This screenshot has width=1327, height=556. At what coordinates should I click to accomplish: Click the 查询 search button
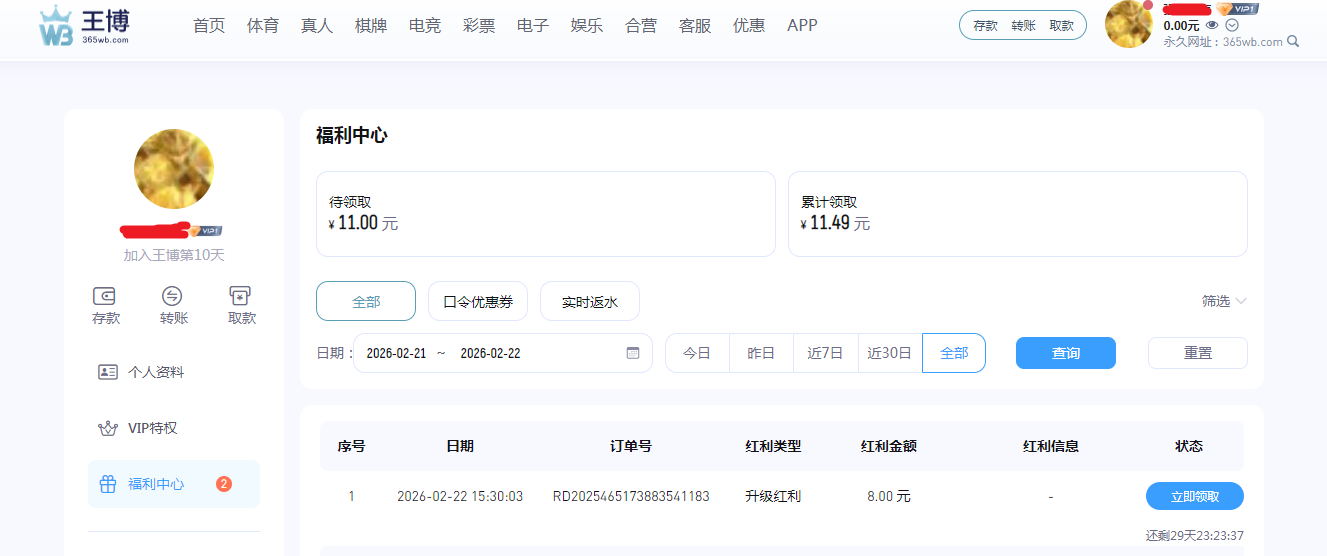click(1065, 353)
